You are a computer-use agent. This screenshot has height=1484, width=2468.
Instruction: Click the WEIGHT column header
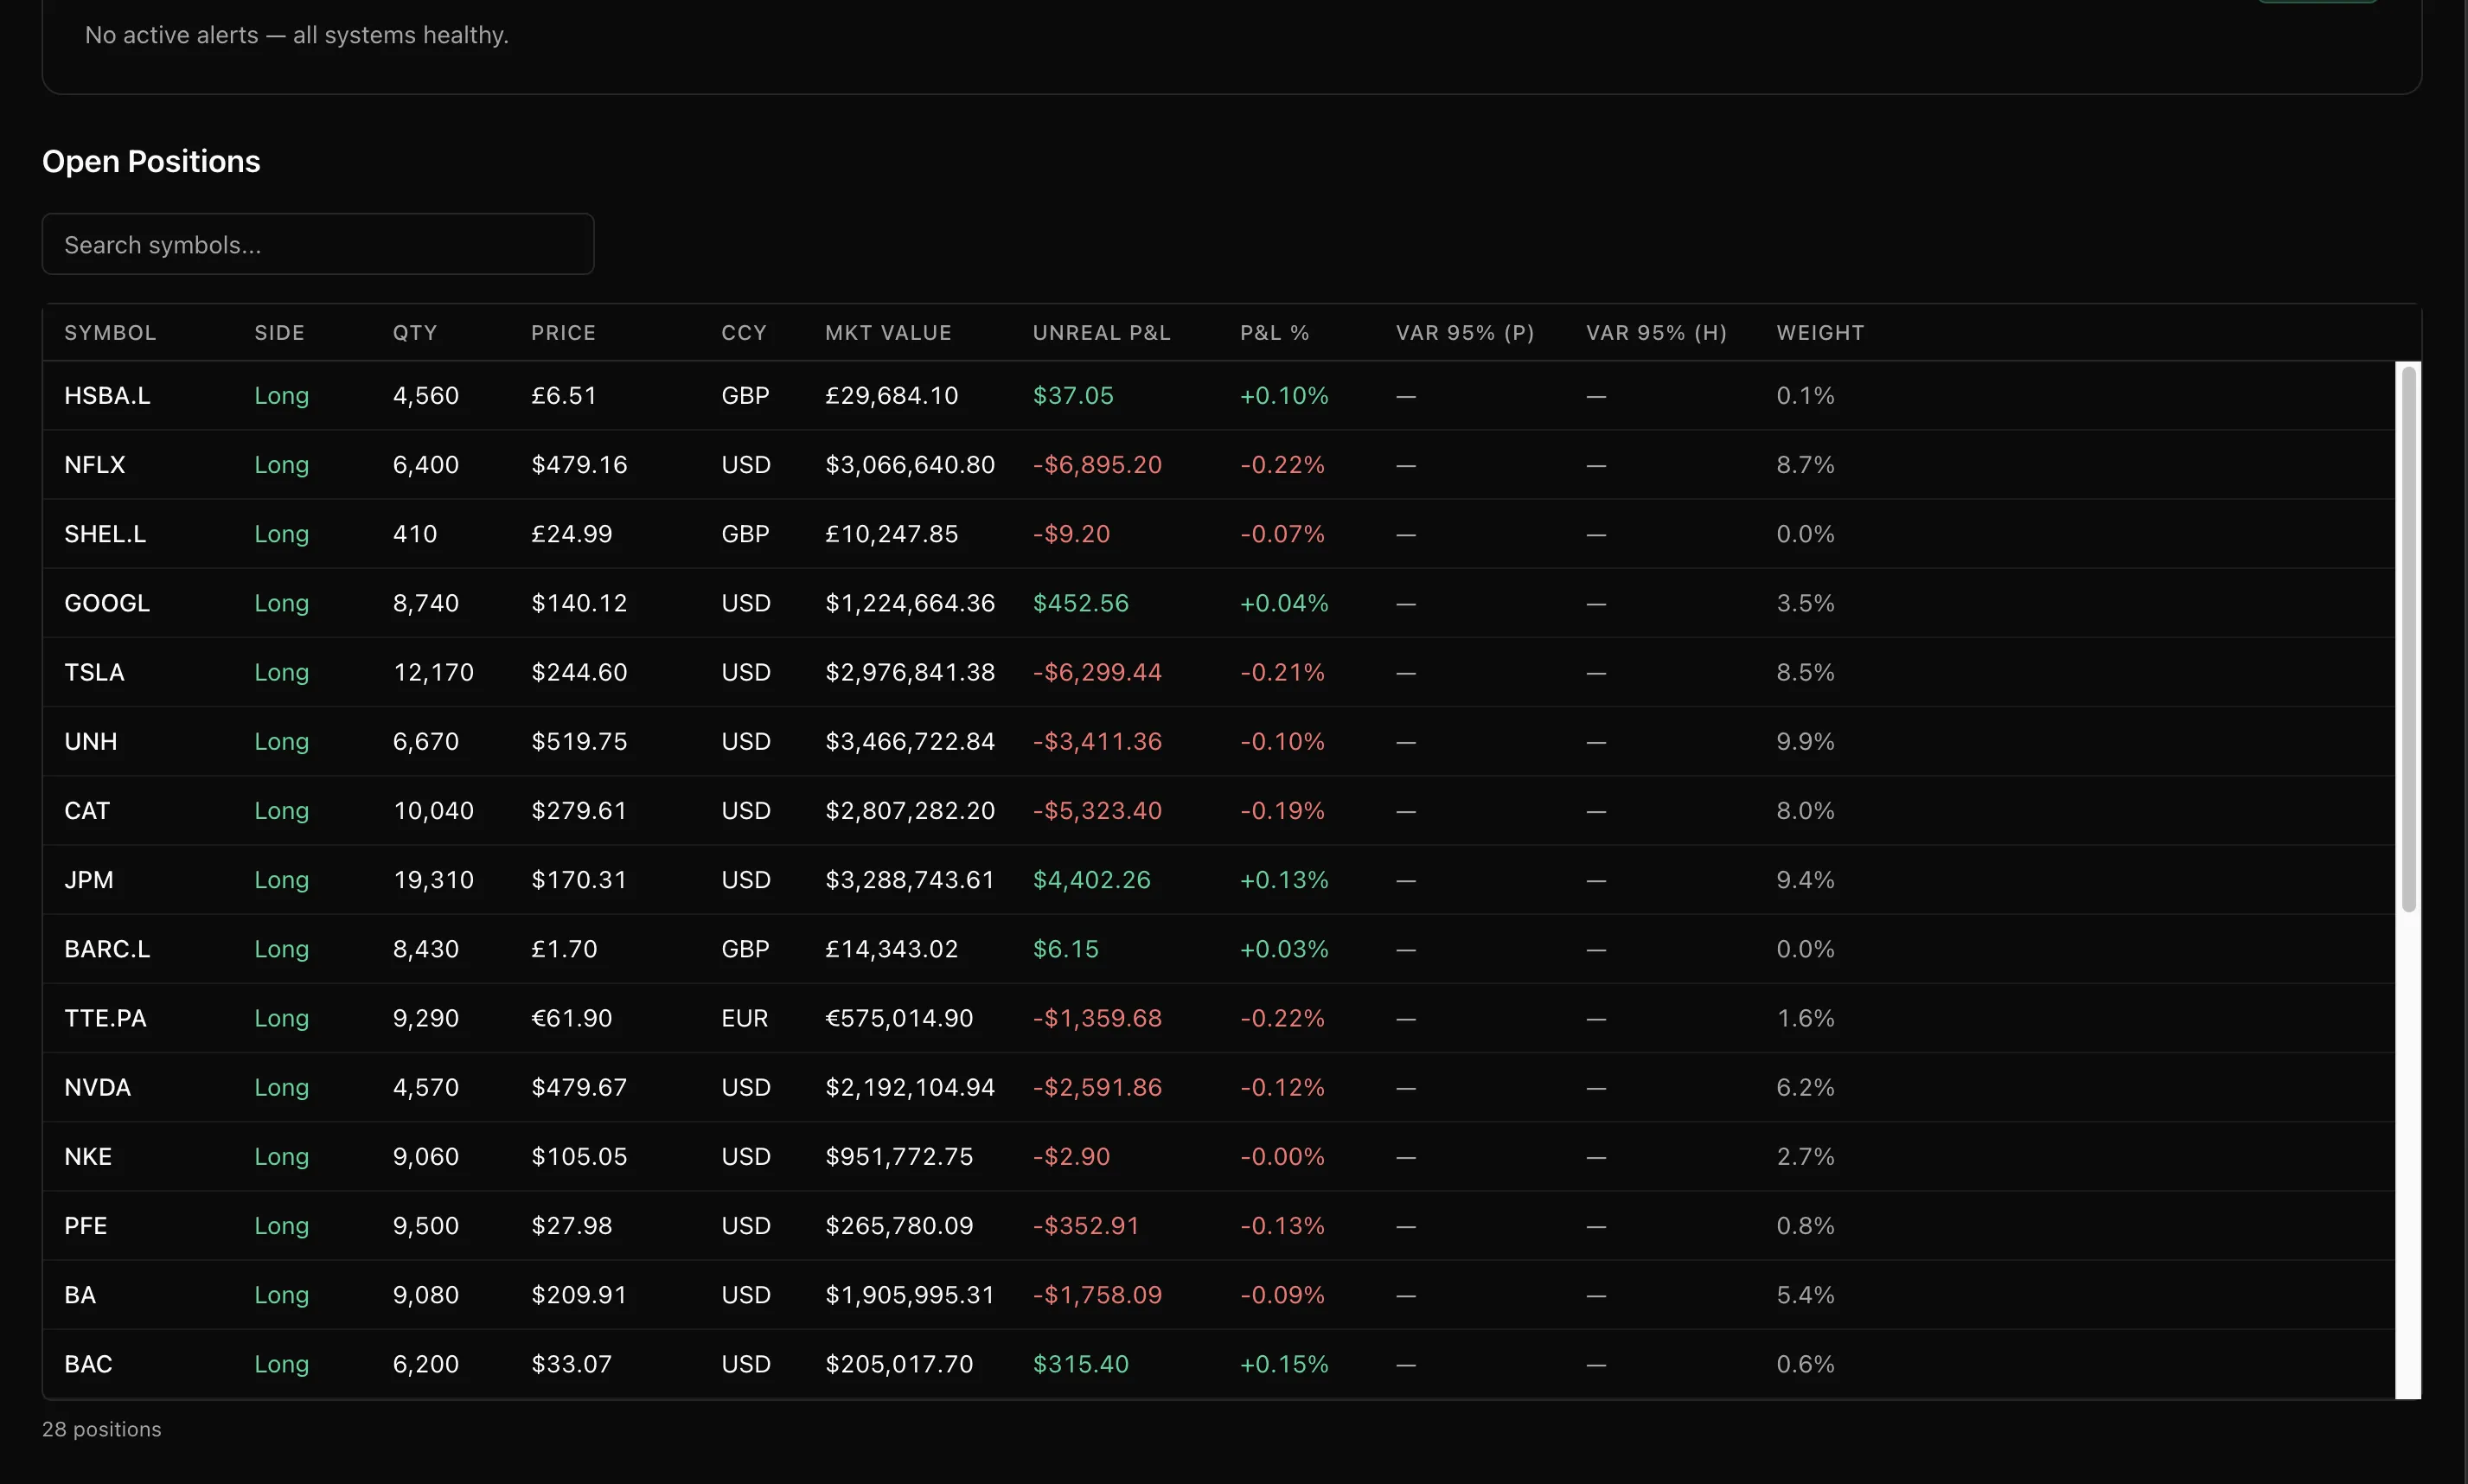coord(1820,332)
